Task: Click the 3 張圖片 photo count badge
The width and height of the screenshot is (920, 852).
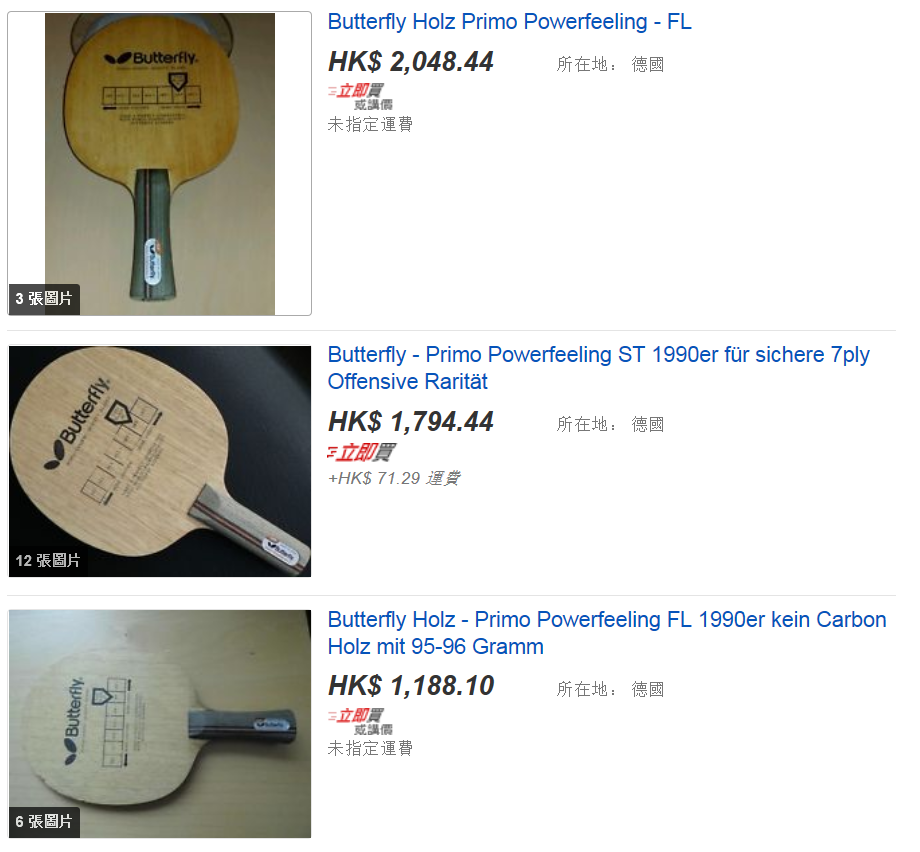Action: click(44, 299)
